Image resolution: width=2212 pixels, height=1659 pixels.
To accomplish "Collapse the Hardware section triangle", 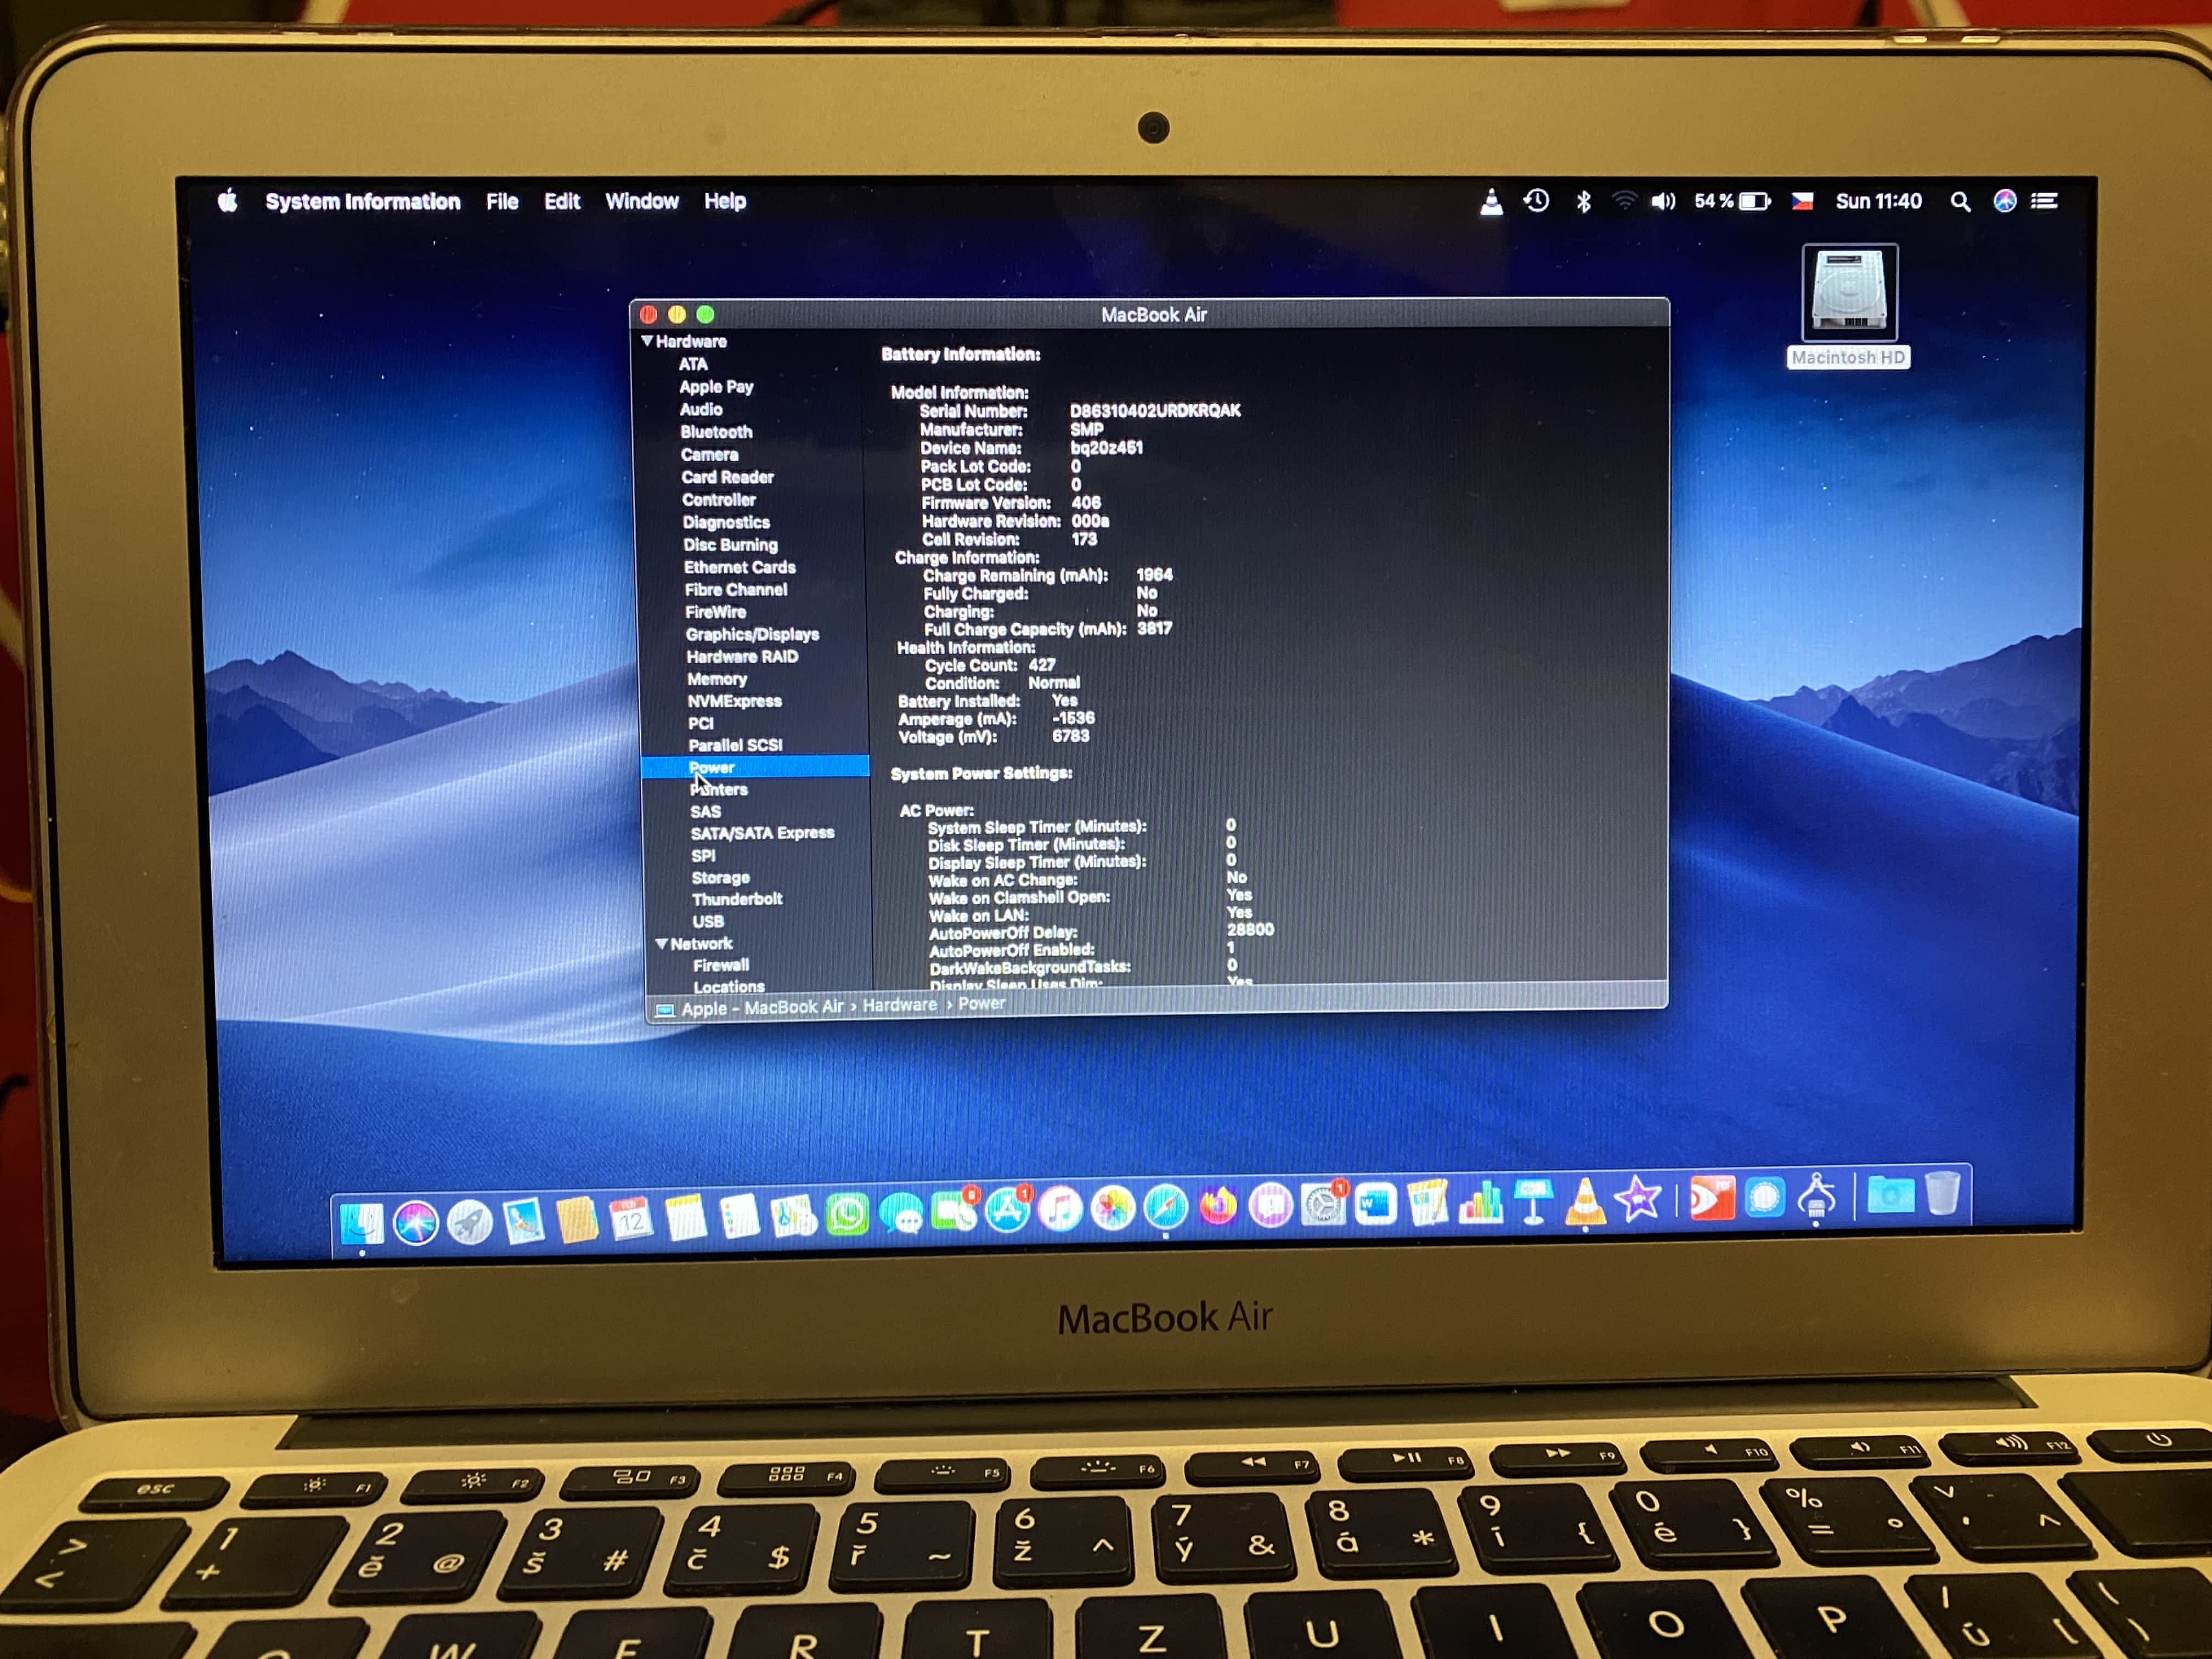I will click(647, 341).
